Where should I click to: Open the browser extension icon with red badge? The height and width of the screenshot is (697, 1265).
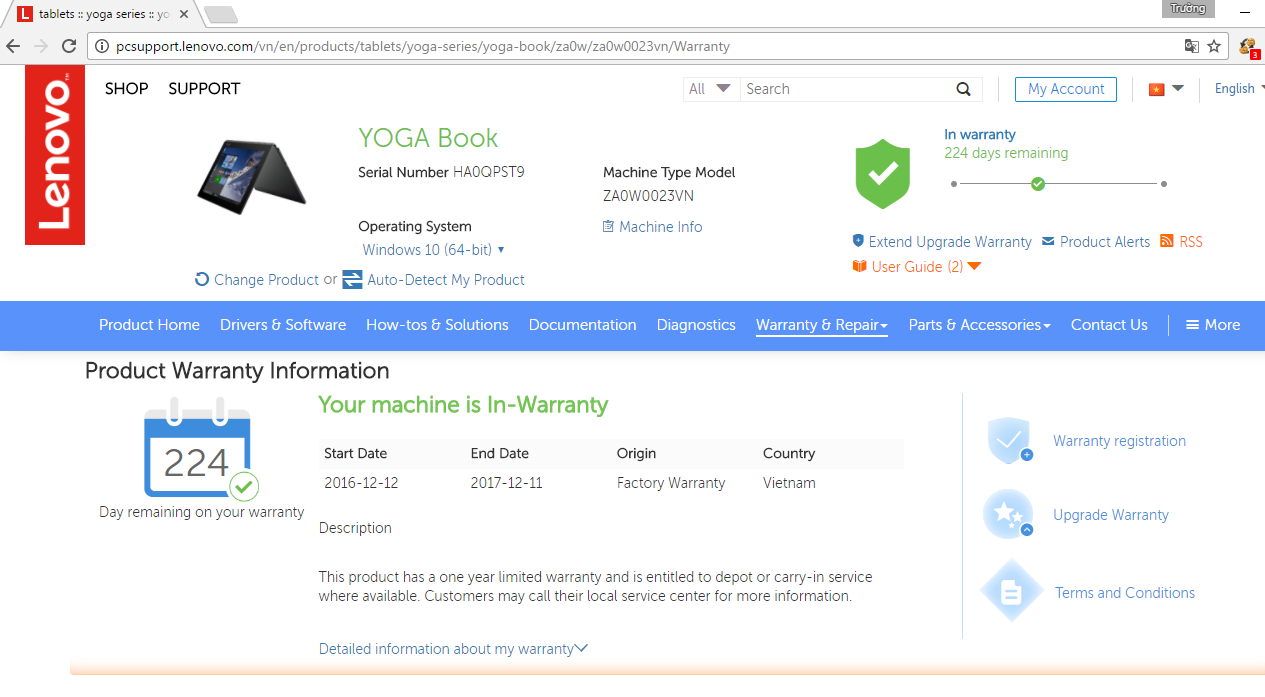tap(1248, 46)
